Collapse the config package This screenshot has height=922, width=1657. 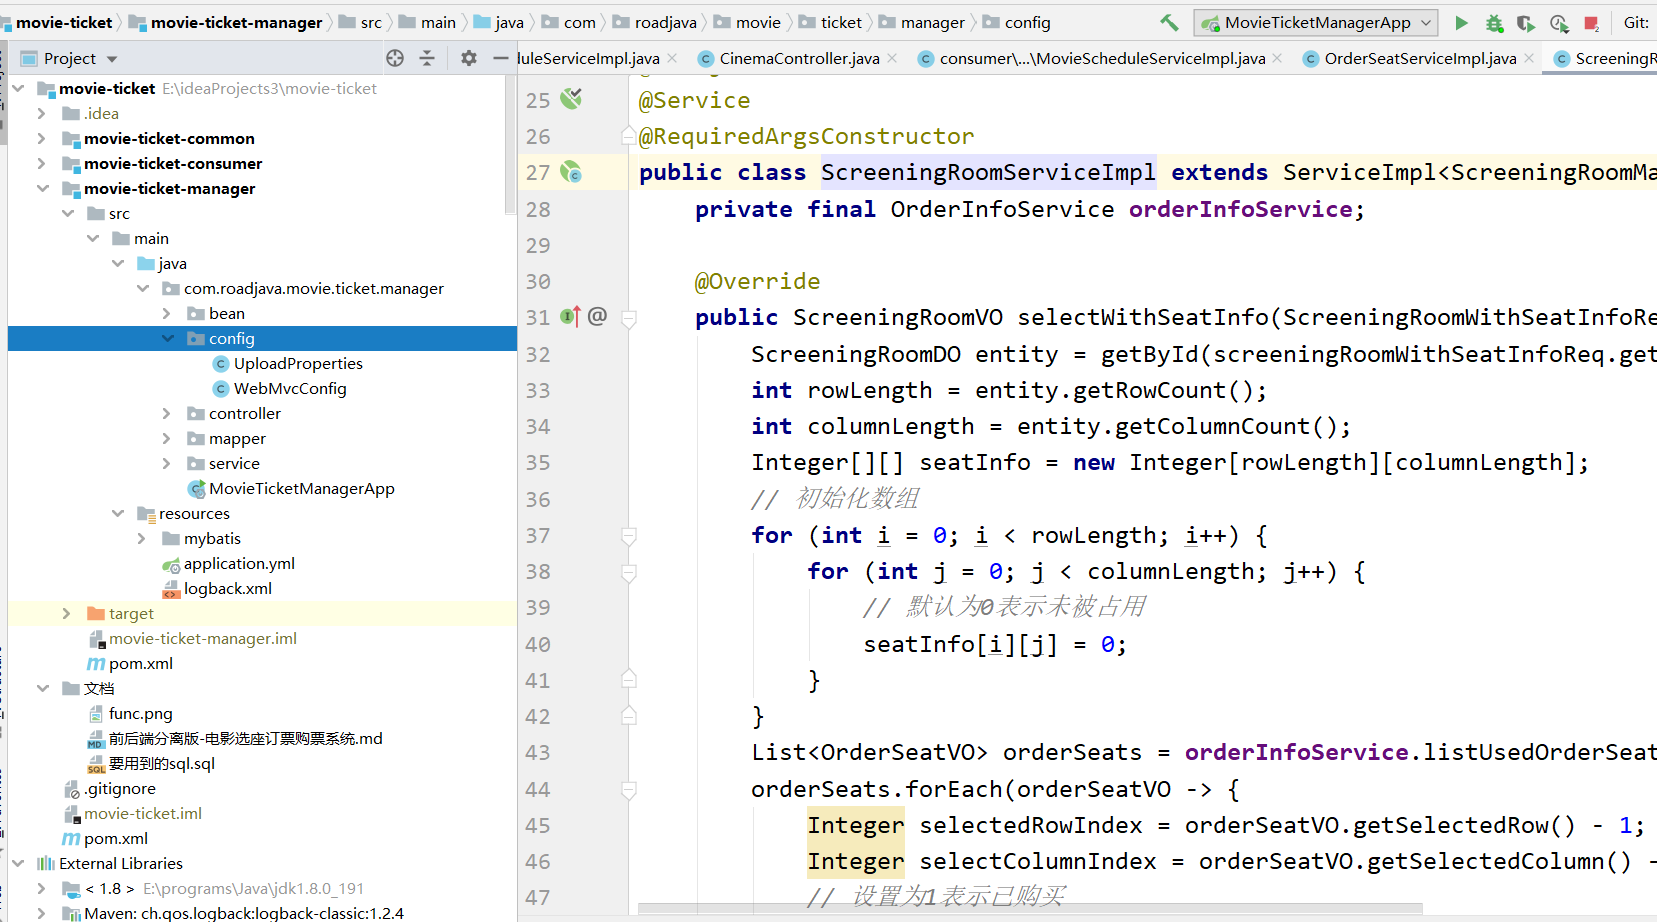point(167,338)
